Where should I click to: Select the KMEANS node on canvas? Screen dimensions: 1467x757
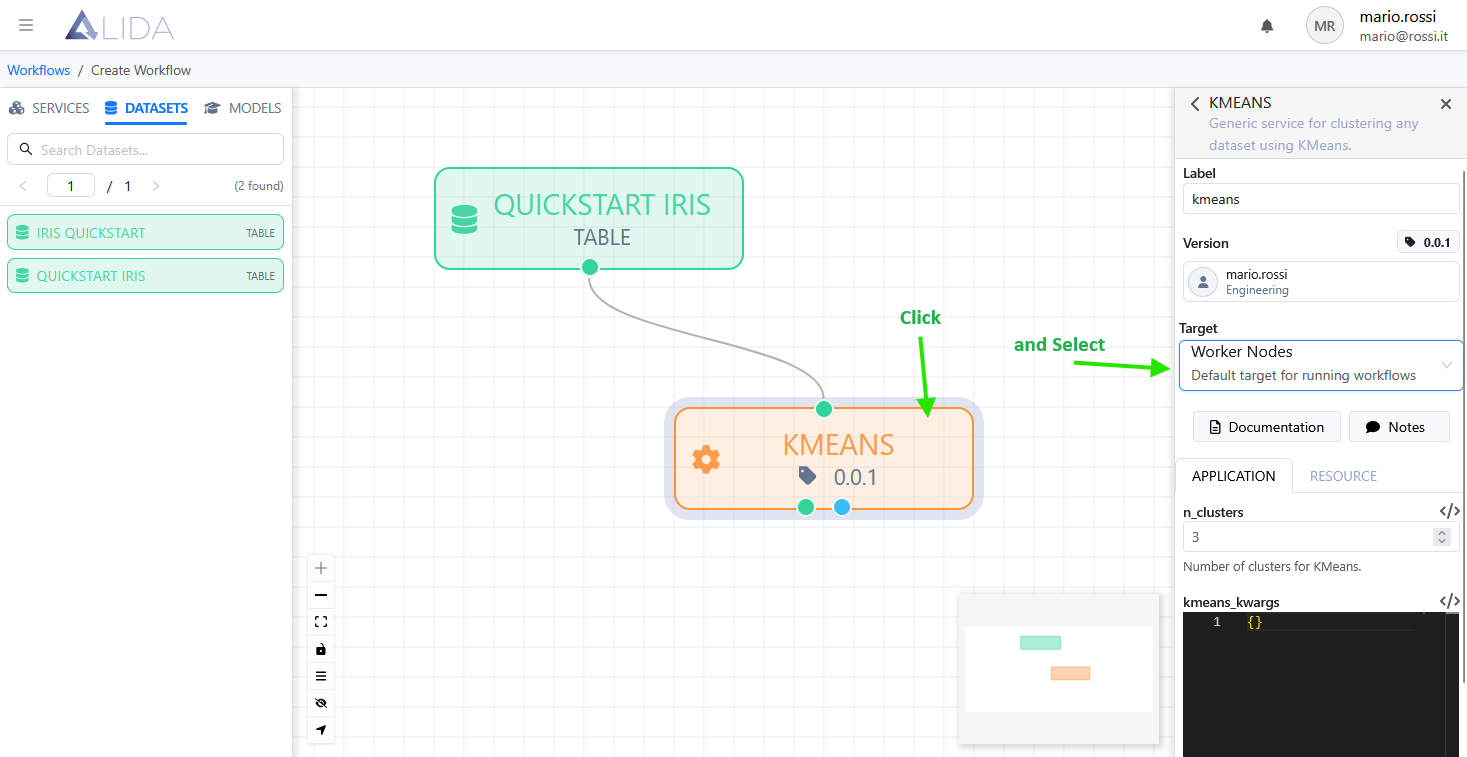(824, 458)
